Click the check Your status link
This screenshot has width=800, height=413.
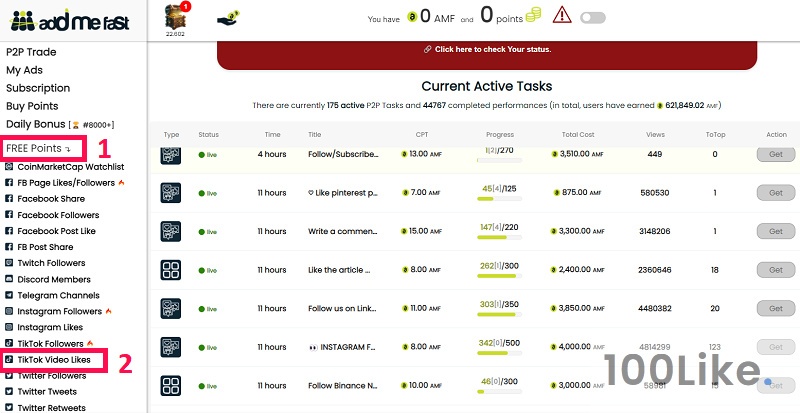486,49
